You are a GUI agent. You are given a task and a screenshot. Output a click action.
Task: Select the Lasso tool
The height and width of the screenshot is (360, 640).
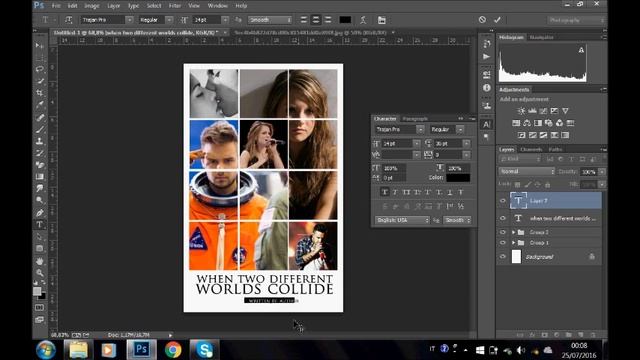[39, 69]
